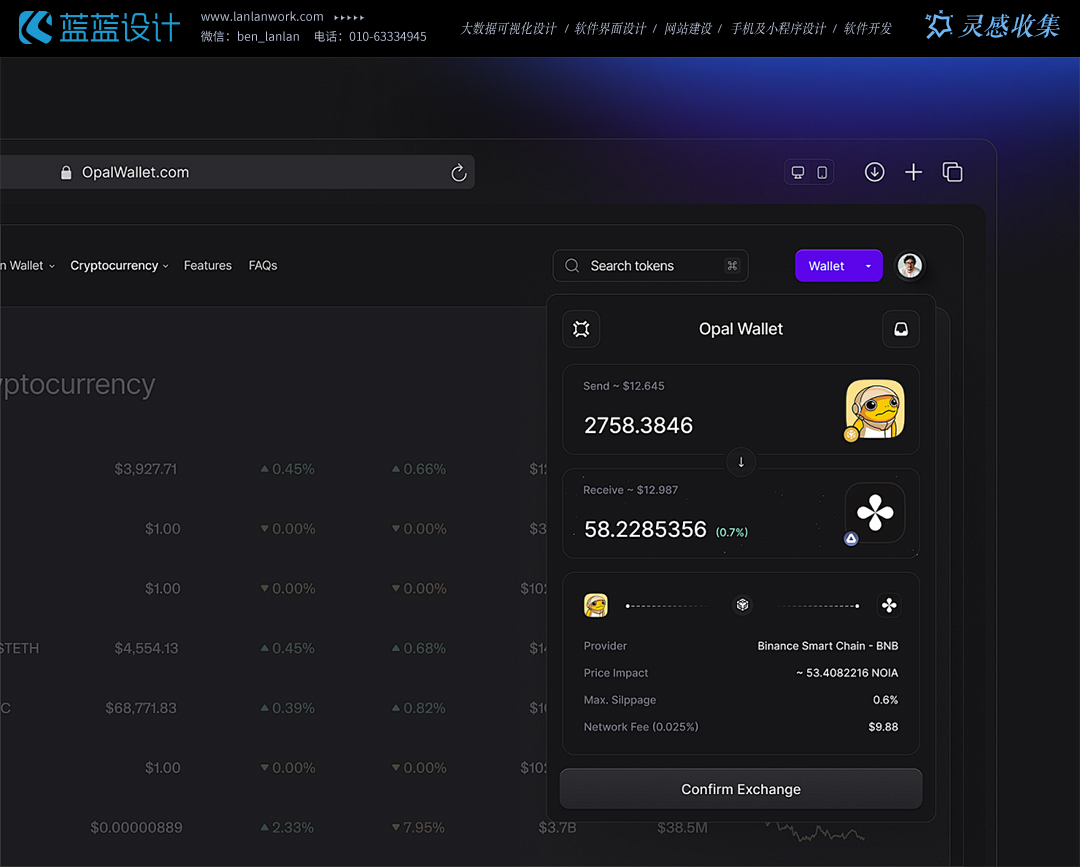The image size is (1080, 867).
Task: Click the purple Wallet button
Action: point(826,266)
